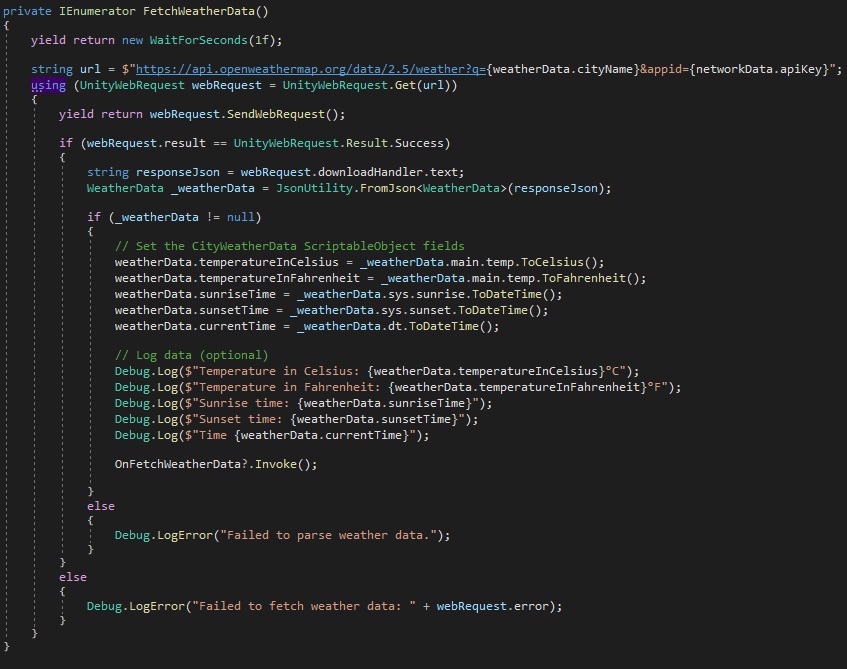The image size is (847, 669).
Task: Click the underlined using keyword
Action: pos(48,85)
